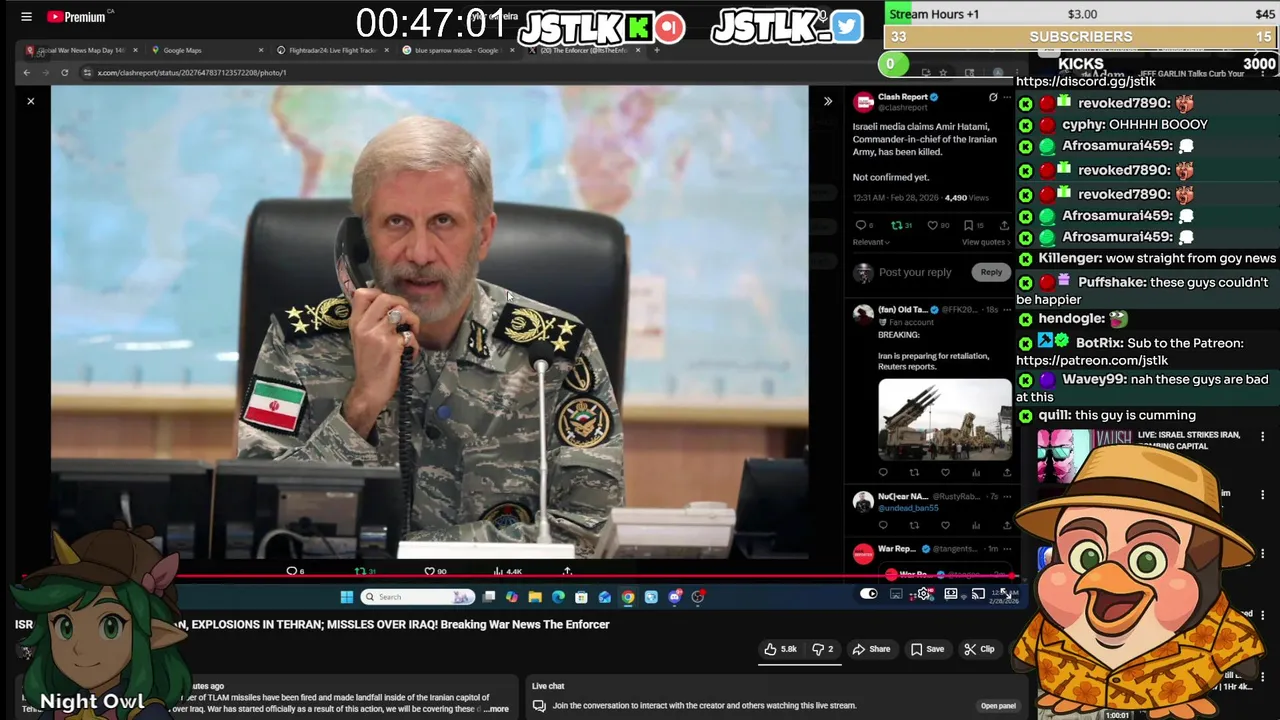Image resolution: width=1280 pixels, height=720 pixels.
Task: Open options menu for Israel Strikes Iran video
Action: point(1262,437)
